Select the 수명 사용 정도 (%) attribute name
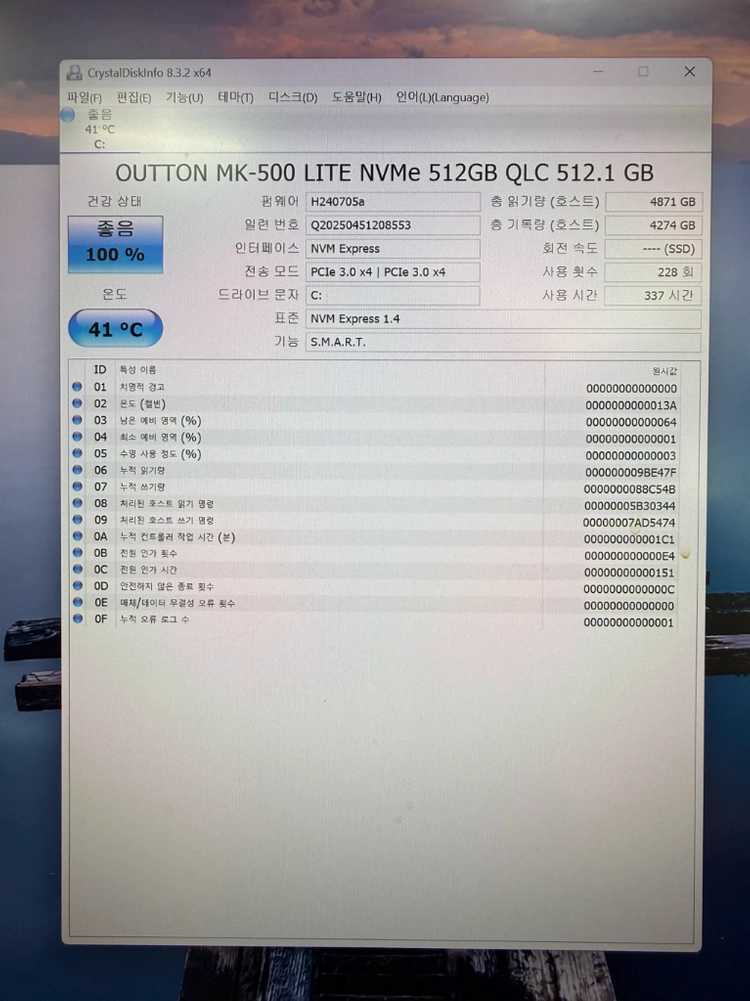 (x=160, y=454)
